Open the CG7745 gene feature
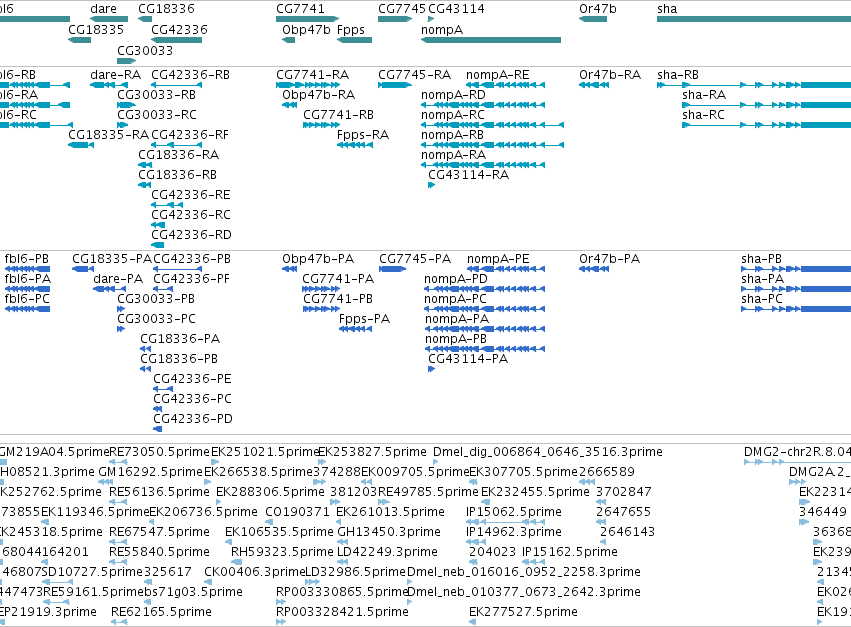This screenshot has width=851, height=627. point(395,19)
